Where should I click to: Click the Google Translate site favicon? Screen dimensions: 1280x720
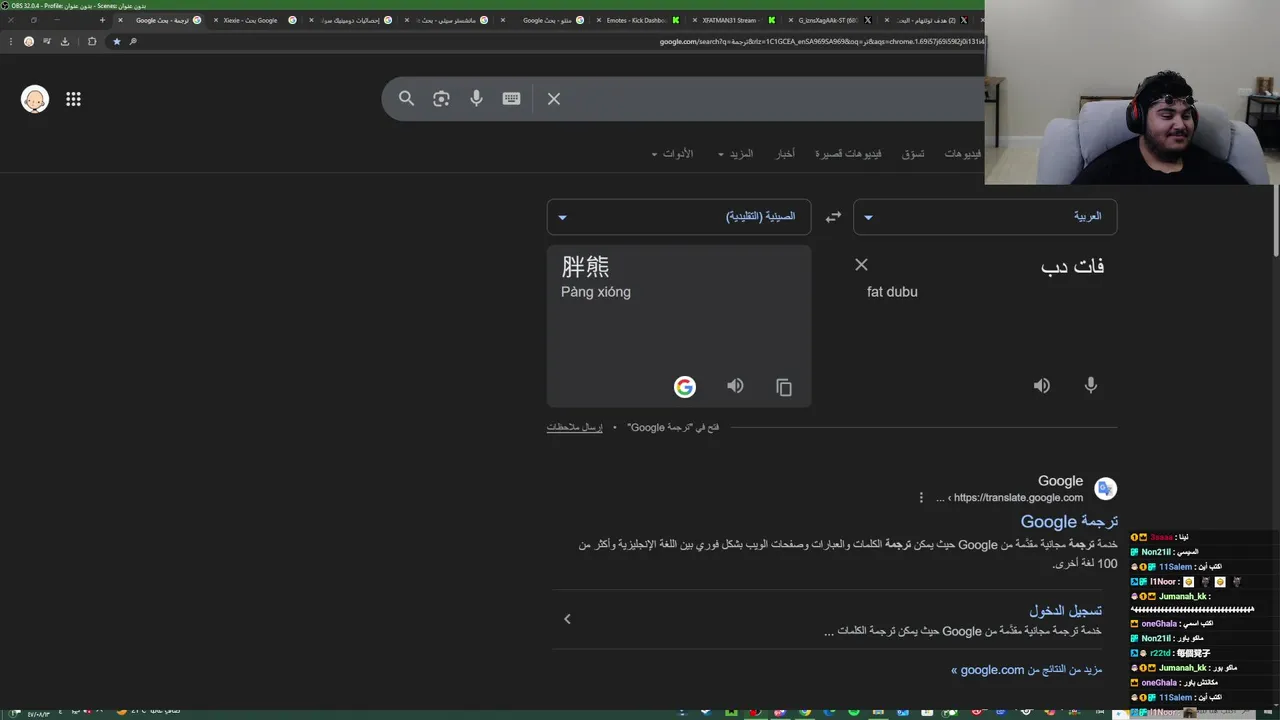click(x=1105, y=488)
